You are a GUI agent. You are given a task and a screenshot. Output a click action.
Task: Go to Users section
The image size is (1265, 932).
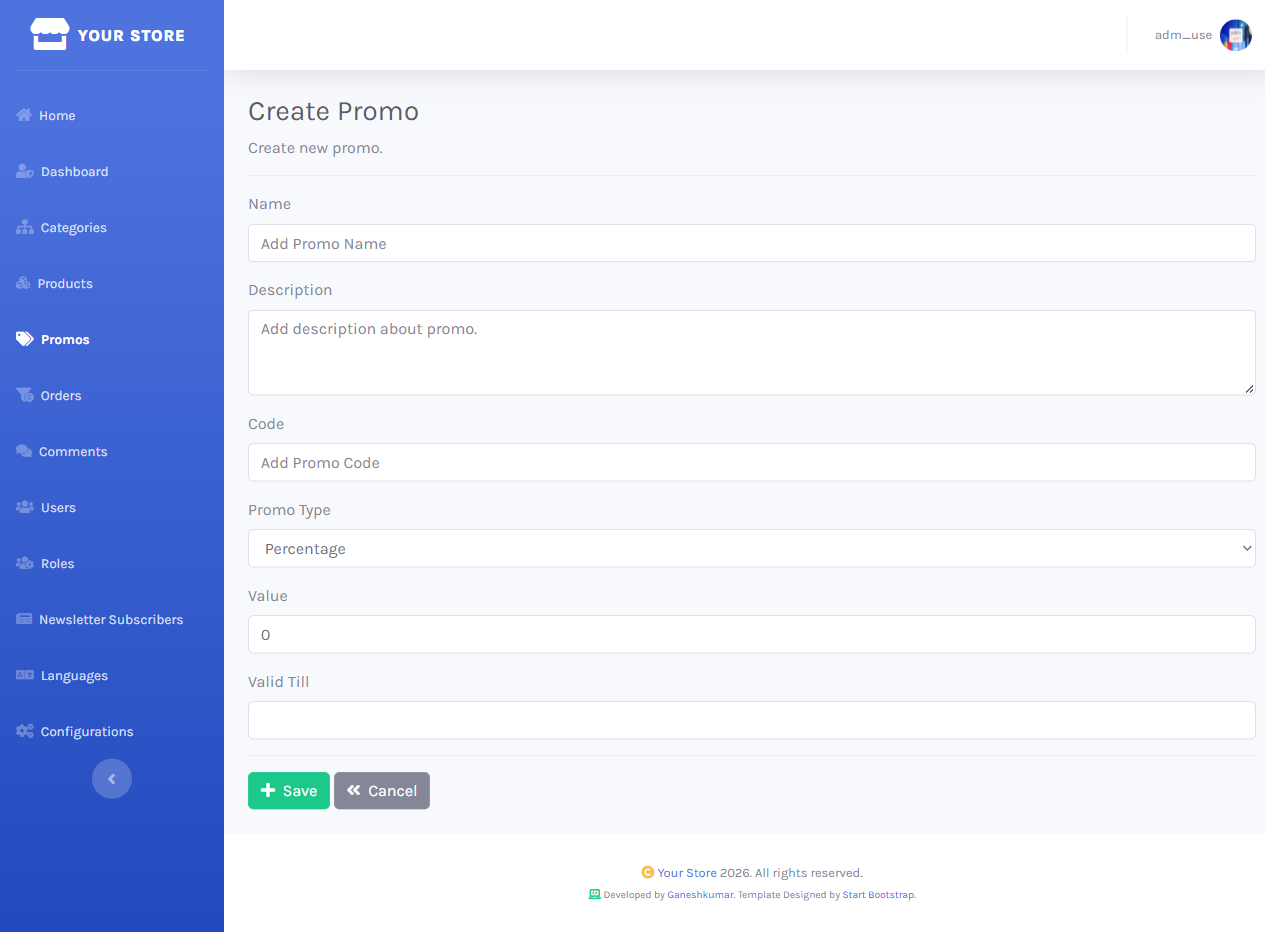point(58,508)
